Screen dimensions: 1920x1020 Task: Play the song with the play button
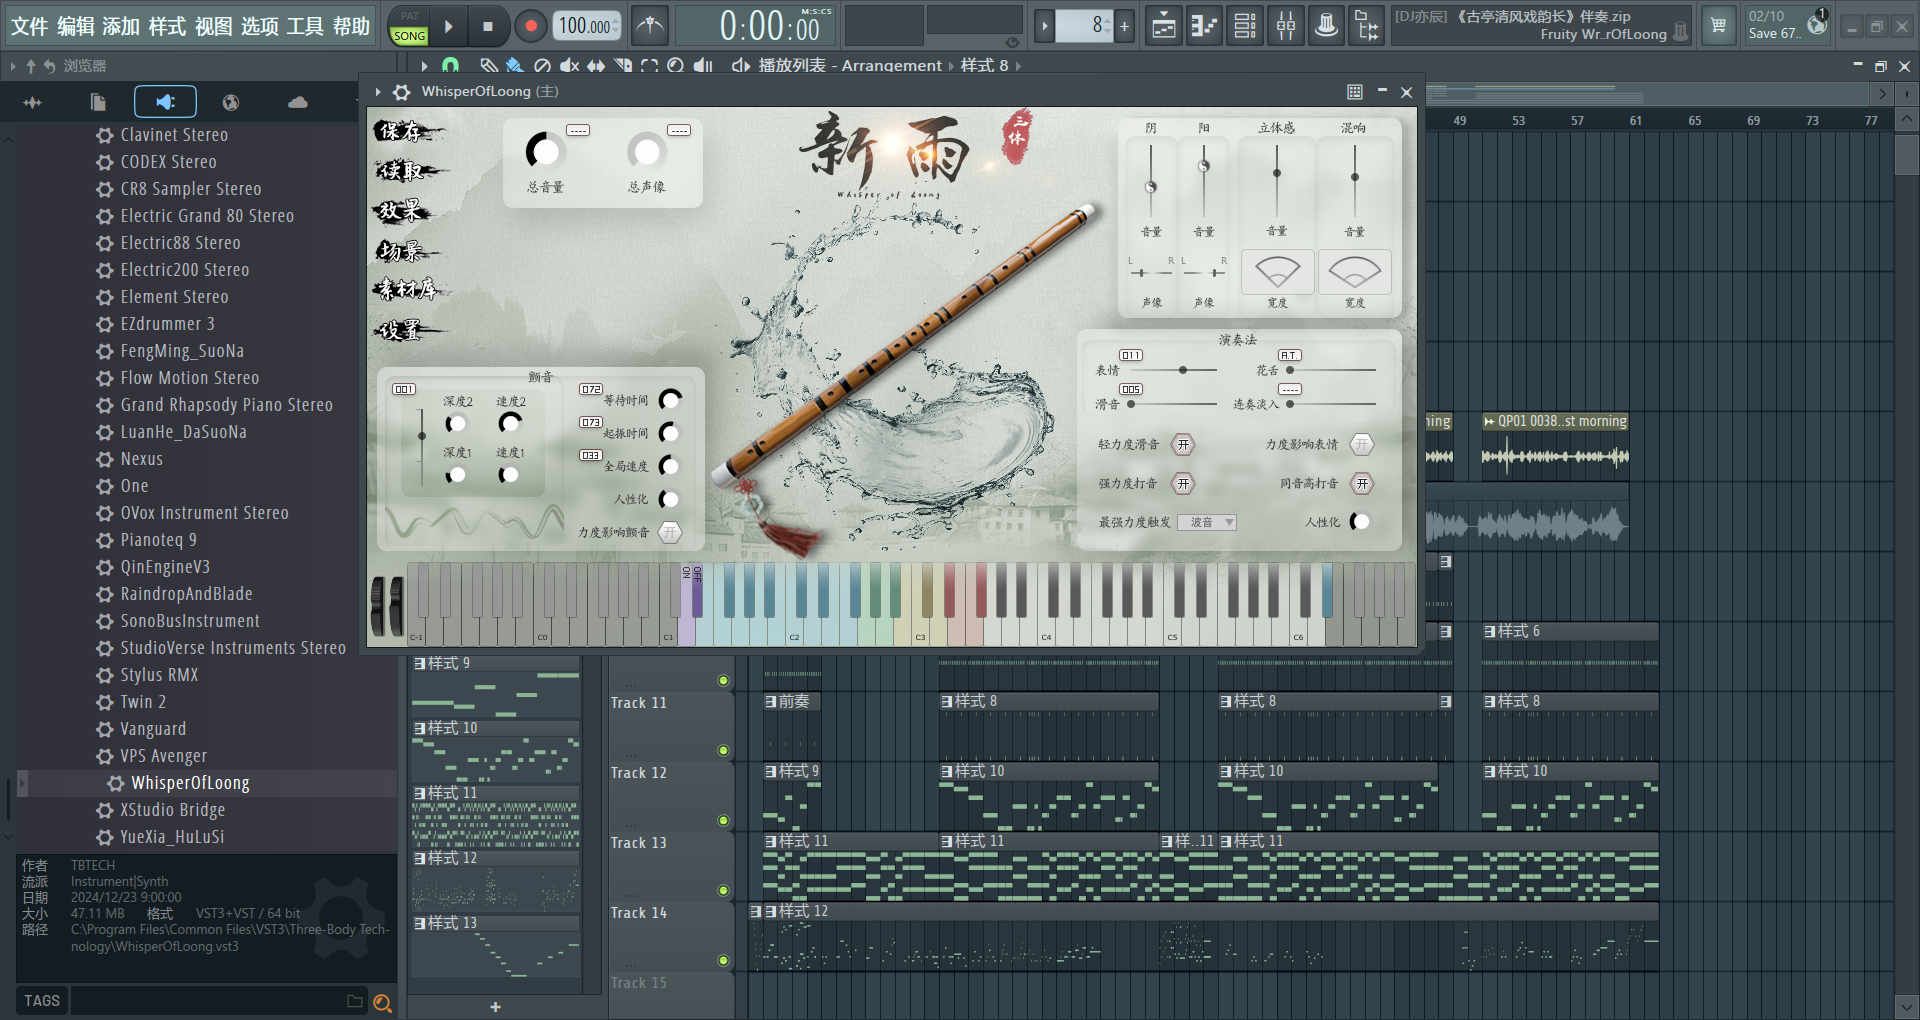pyautogui.click(x=449, y=27)
